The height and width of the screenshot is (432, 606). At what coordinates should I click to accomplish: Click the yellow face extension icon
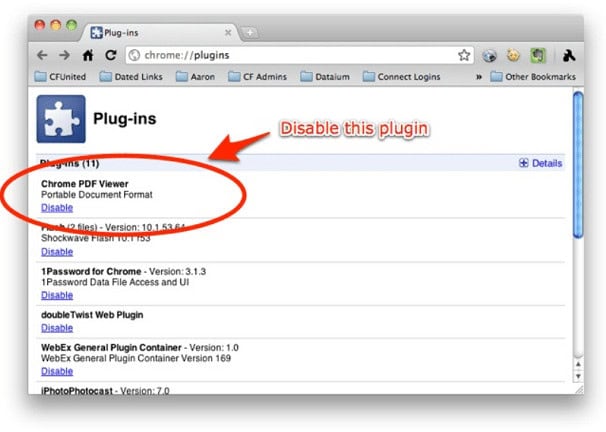(x=513, y=56)
